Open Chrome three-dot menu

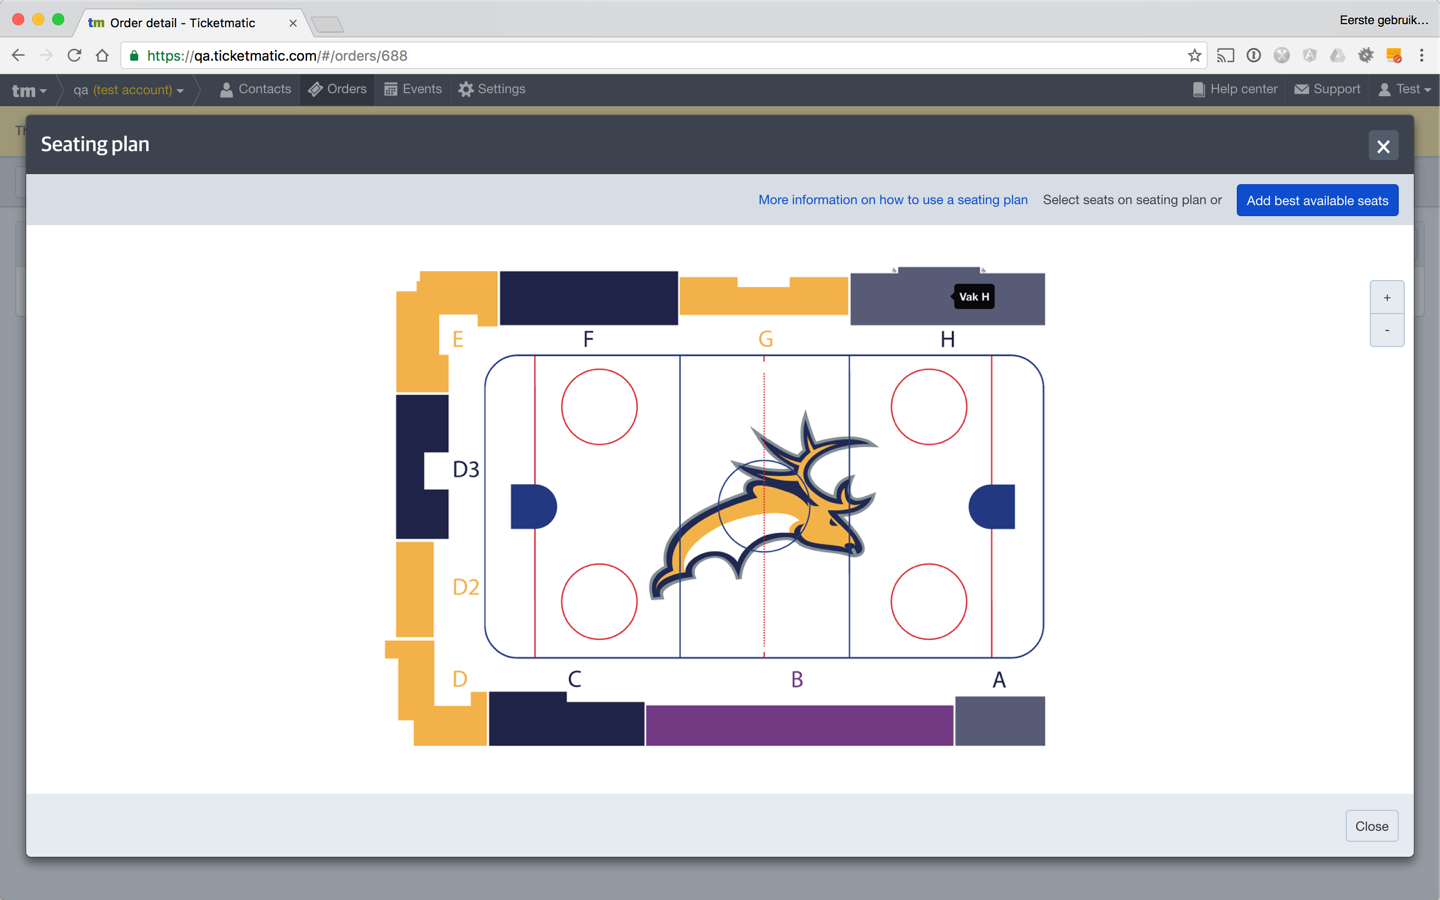(x=1421, y=55)
